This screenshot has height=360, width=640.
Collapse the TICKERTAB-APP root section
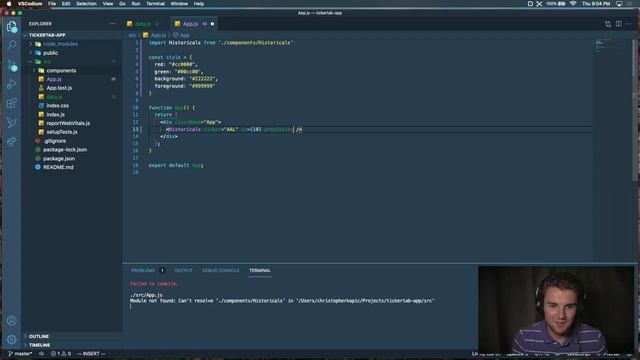[47, 35]
